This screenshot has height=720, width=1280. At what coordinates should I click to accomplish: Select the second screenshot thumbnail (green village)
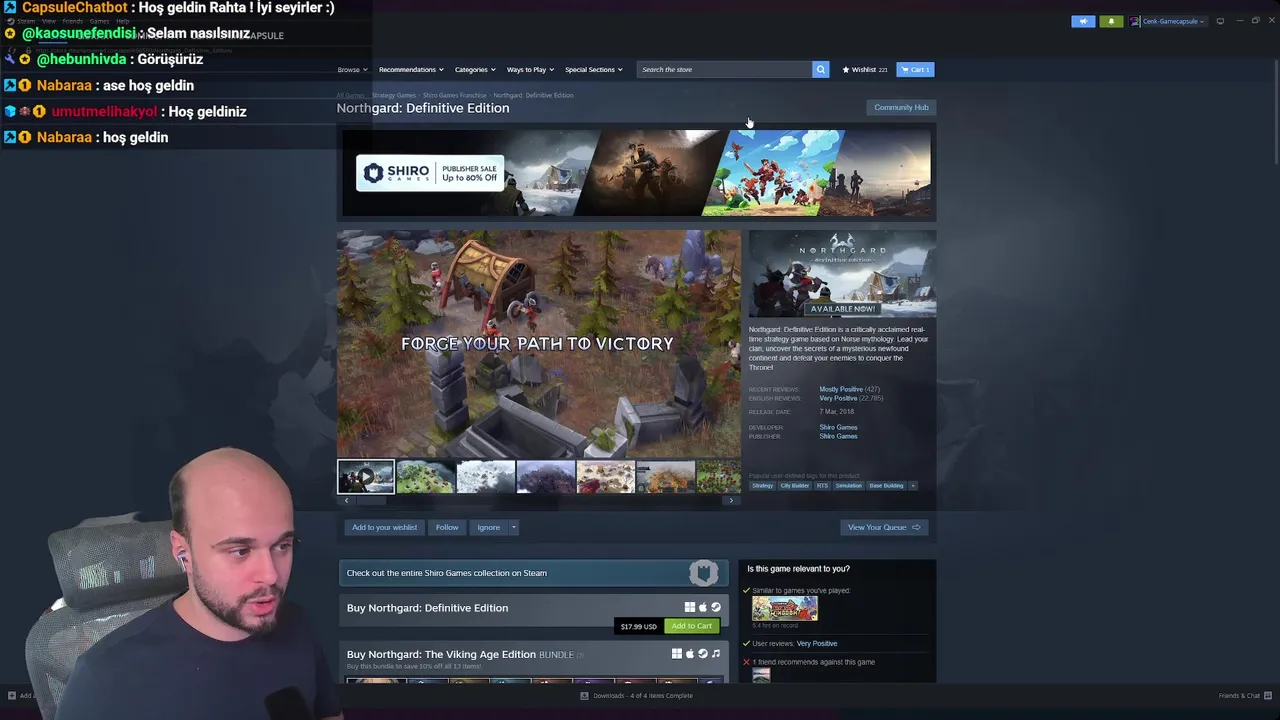point(425,477)
